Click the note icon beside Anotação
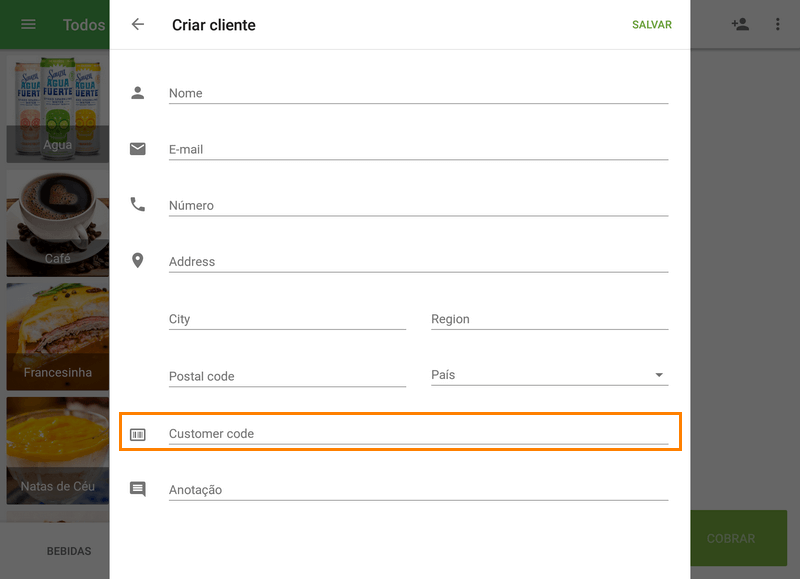The height and width of the screenshot is (579, 800). click(138, 490)
